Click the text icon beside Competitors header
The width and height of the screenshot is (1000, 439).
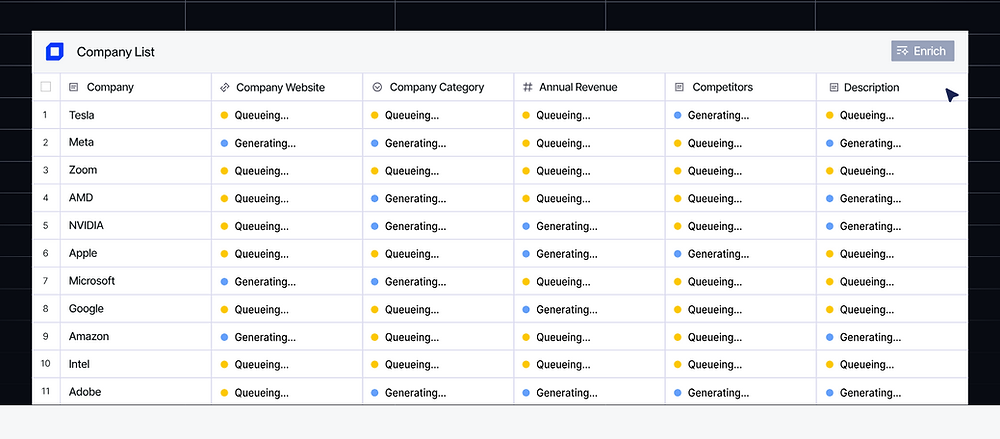click(x=679, y=87)
